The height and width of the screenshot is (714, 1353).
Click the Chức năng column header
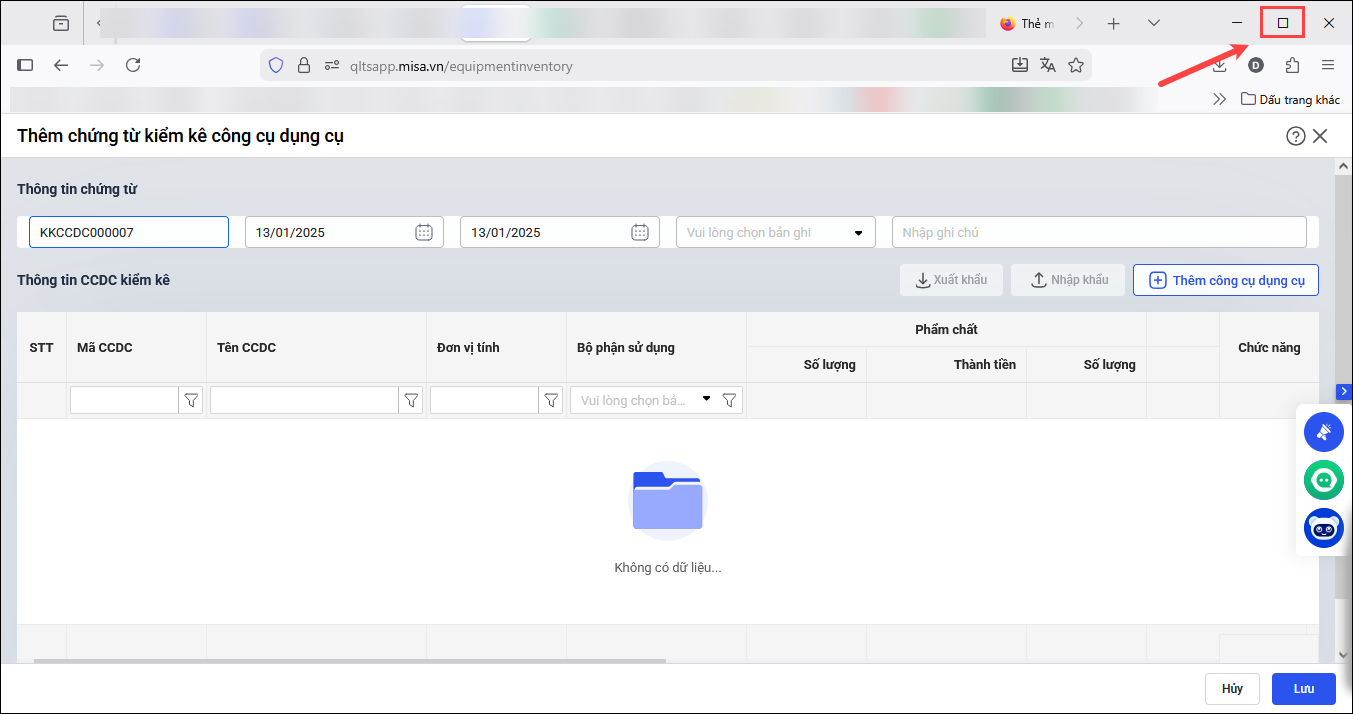[1269, 347]
